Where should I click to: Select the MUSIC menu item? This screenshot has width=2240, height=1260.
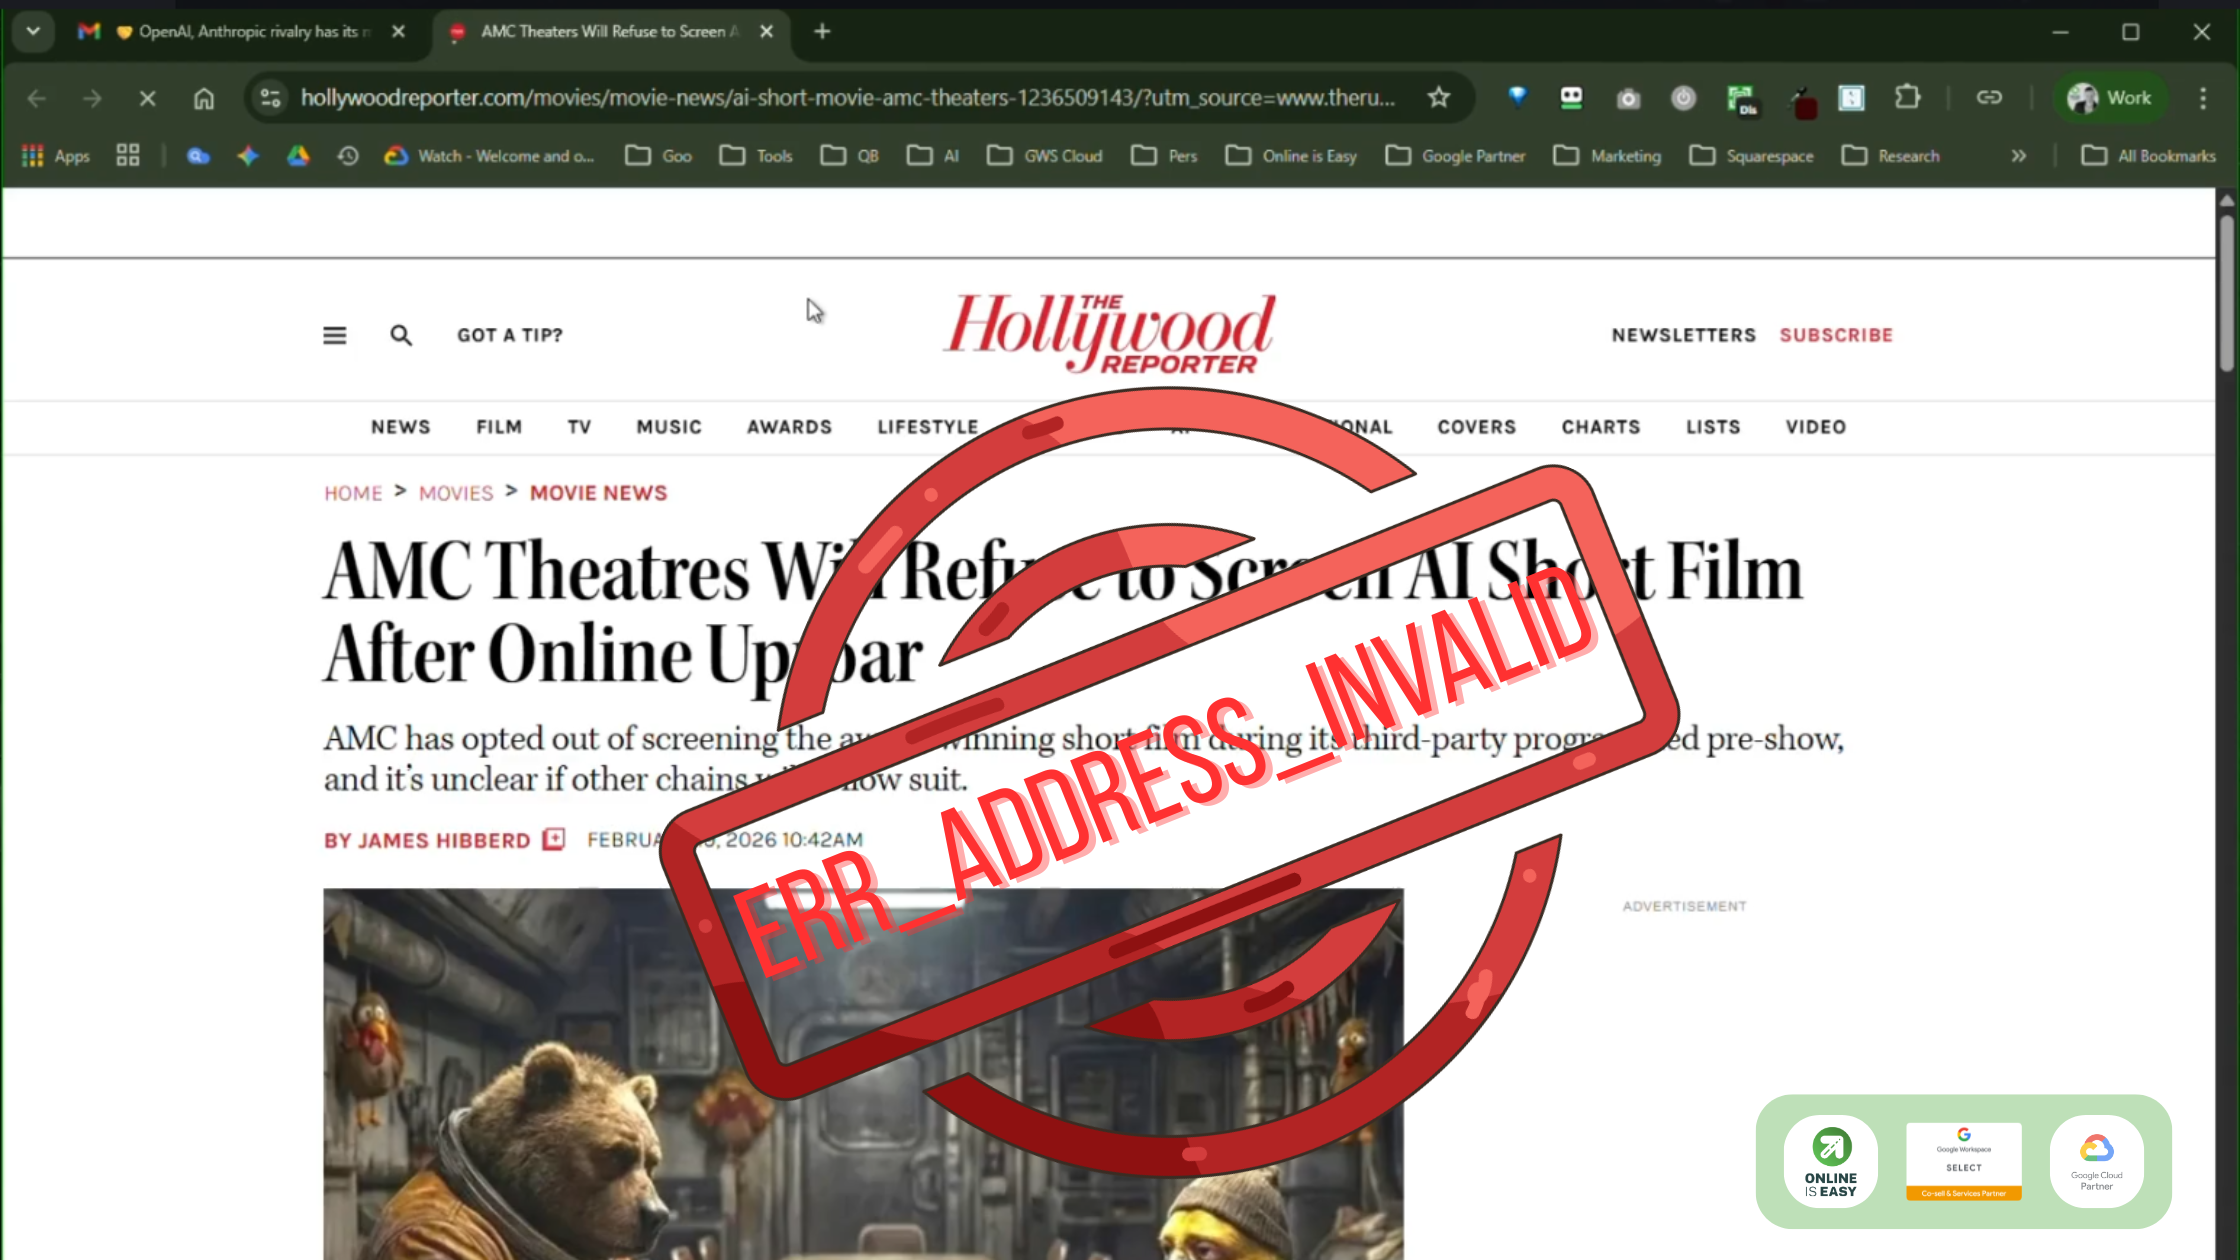pos(668,427)
